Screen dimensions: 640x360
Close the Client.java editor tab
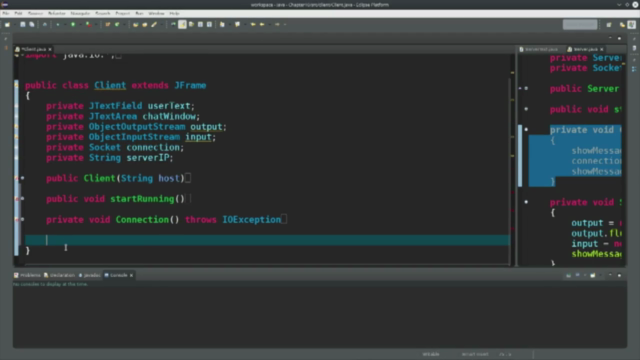50,49
